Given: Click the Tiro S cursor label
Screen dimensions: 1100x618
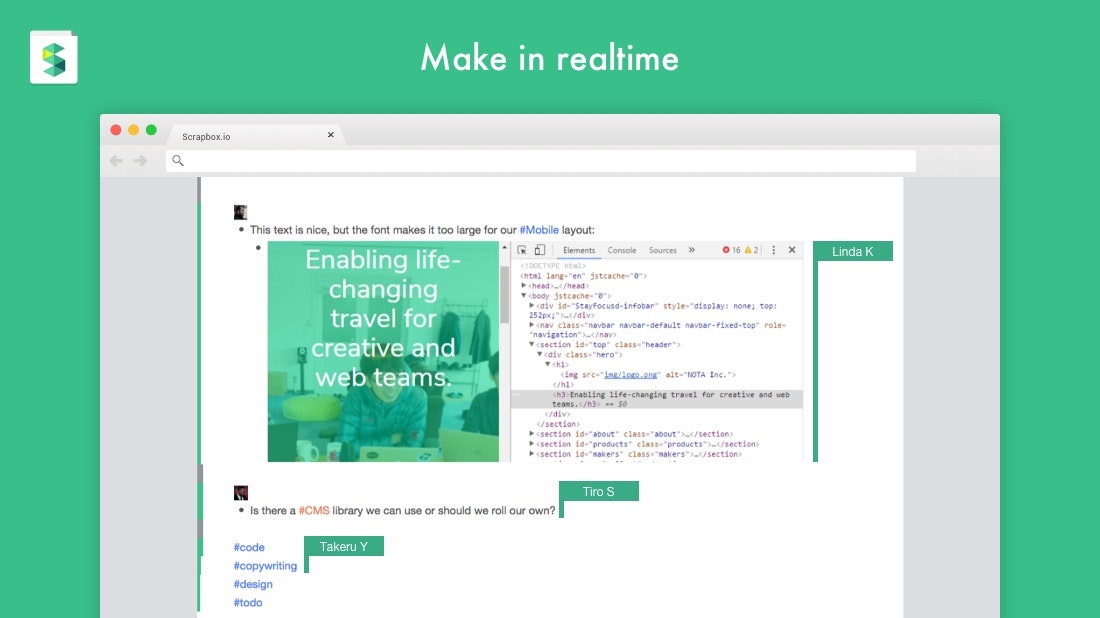Looking at the screenshot, I should click(598, 491).
